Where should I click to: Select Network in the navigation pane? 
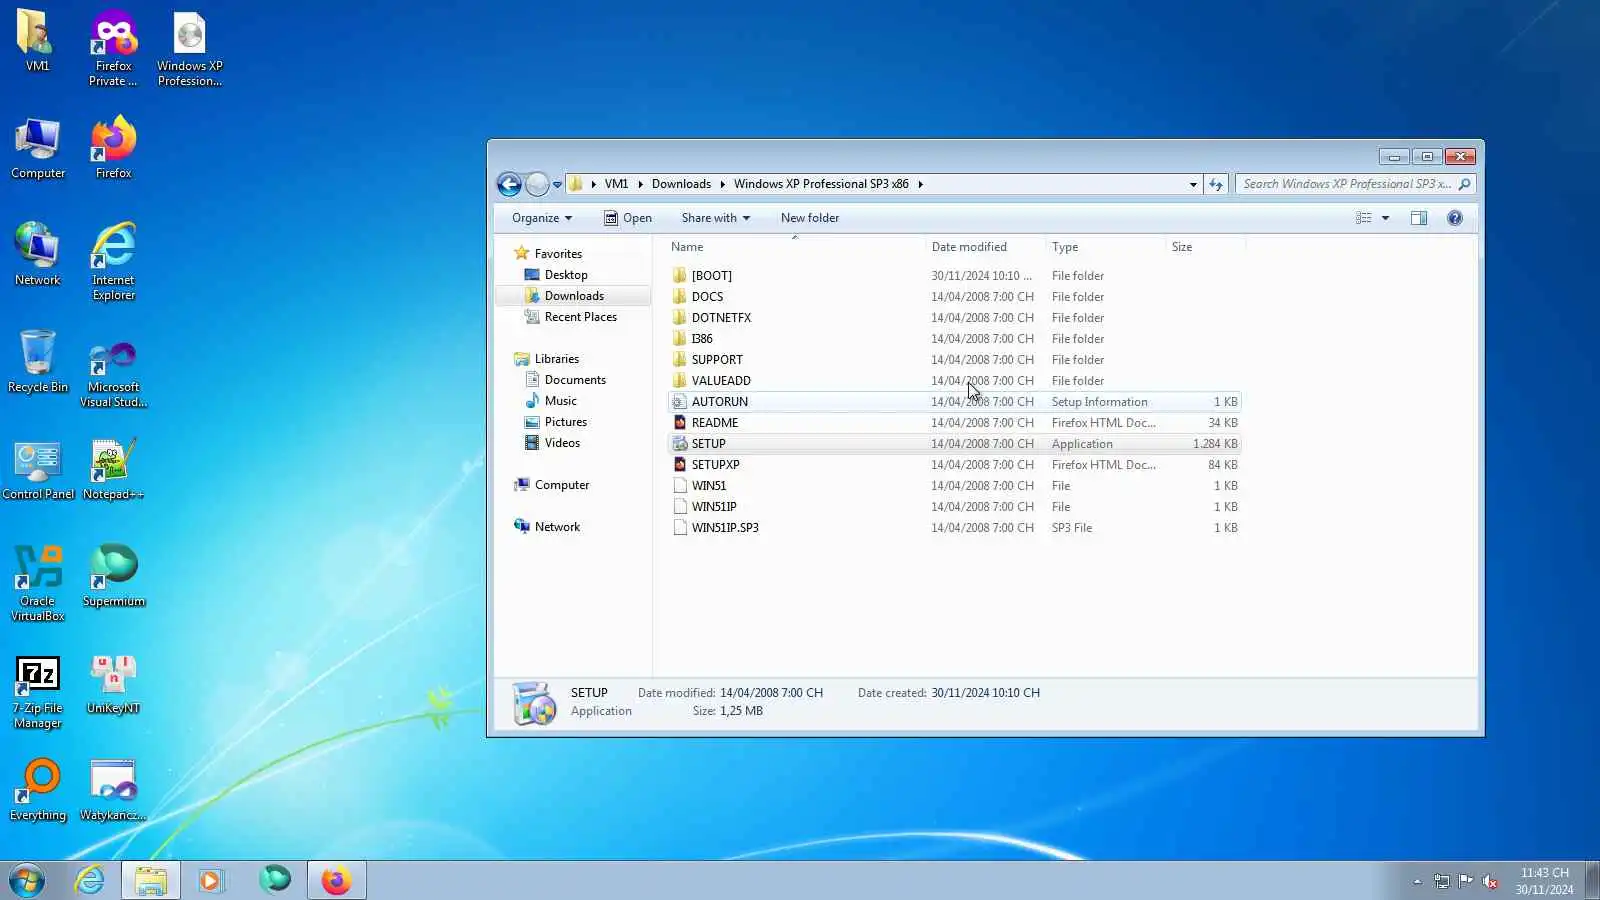coord(557,527)
